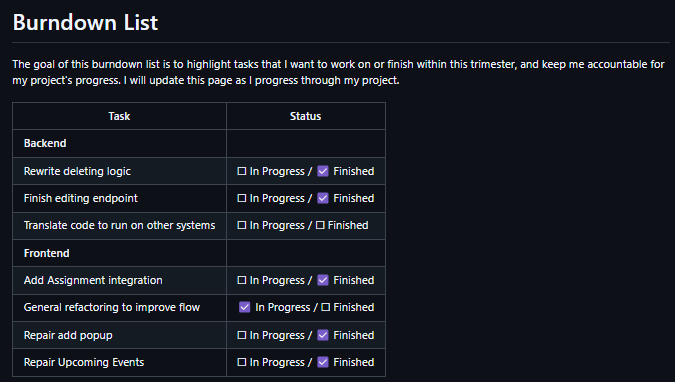The image size is (675, 382).
Task: Uncheck In Progress for General refactoring row
Action: point(245,307)
